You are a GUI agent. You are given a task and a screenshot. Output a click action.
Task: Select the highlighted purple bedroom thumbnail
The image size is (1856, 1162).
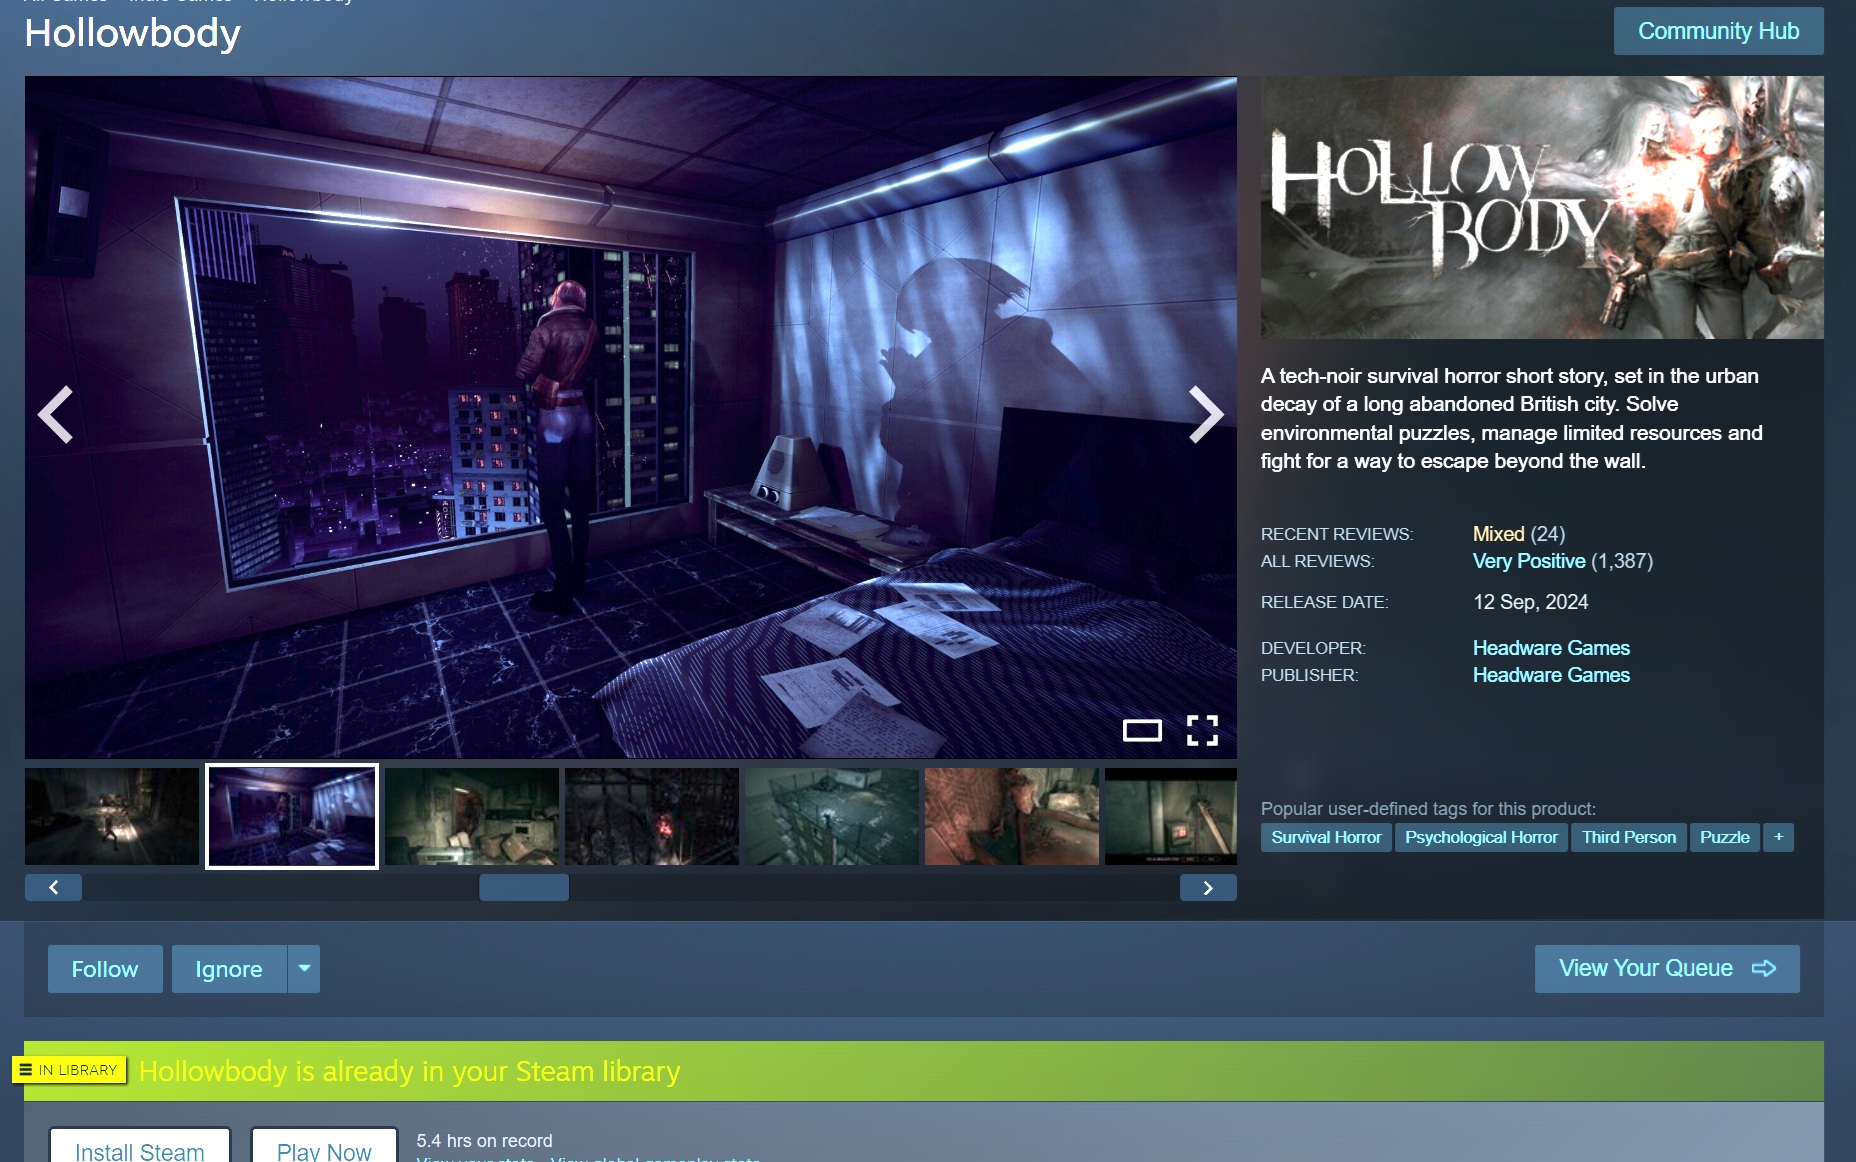pos(292,816)
